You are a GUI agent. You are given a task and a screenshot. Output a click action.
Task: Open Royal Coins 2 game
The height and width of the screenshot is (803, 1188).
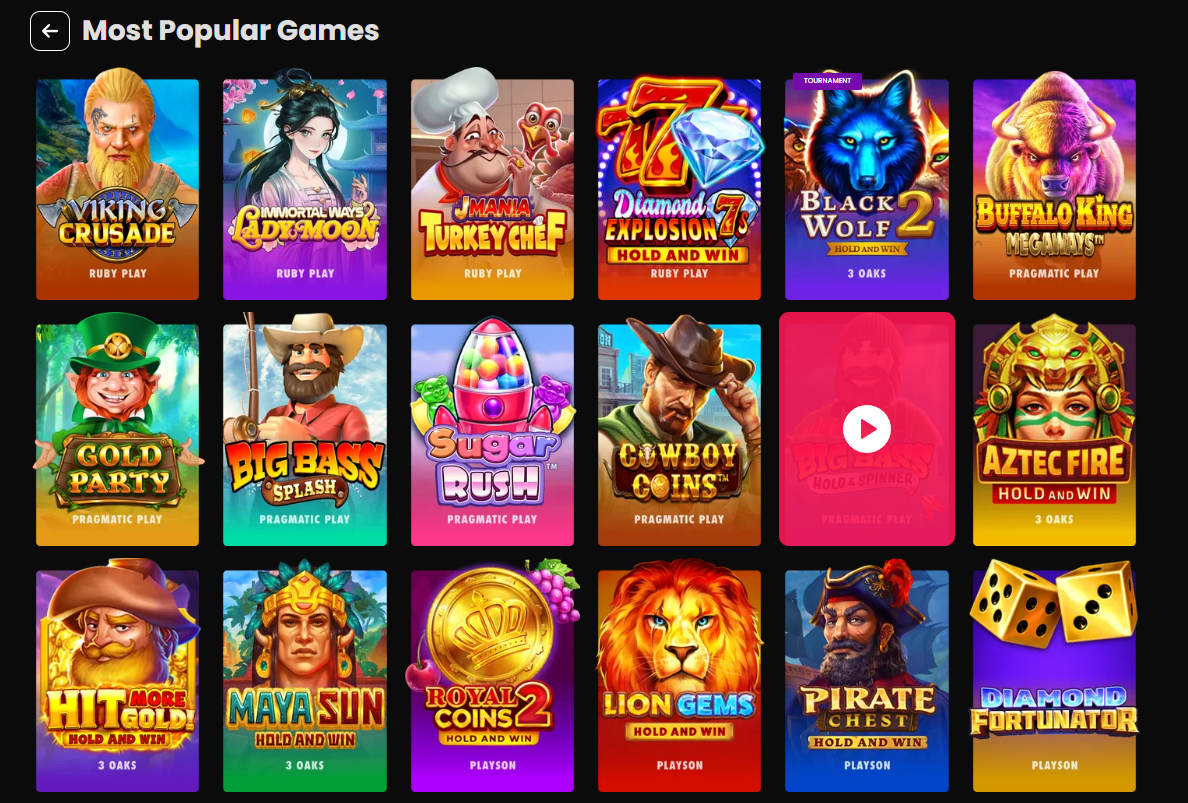(x=492, y=681)
